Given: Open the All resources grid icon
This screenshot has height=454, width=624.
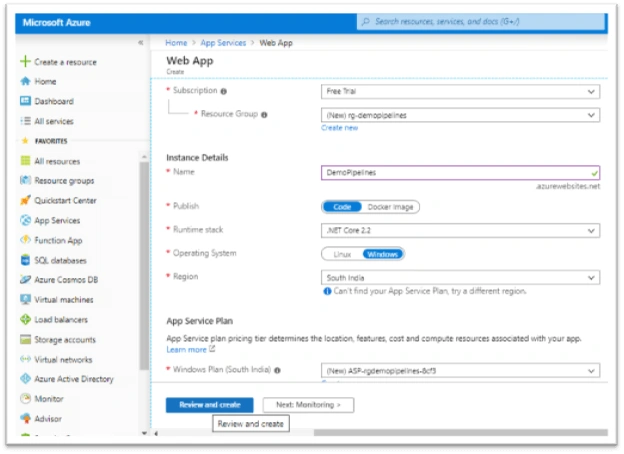Looking at the screenshot, I should (x=25, y=161).
